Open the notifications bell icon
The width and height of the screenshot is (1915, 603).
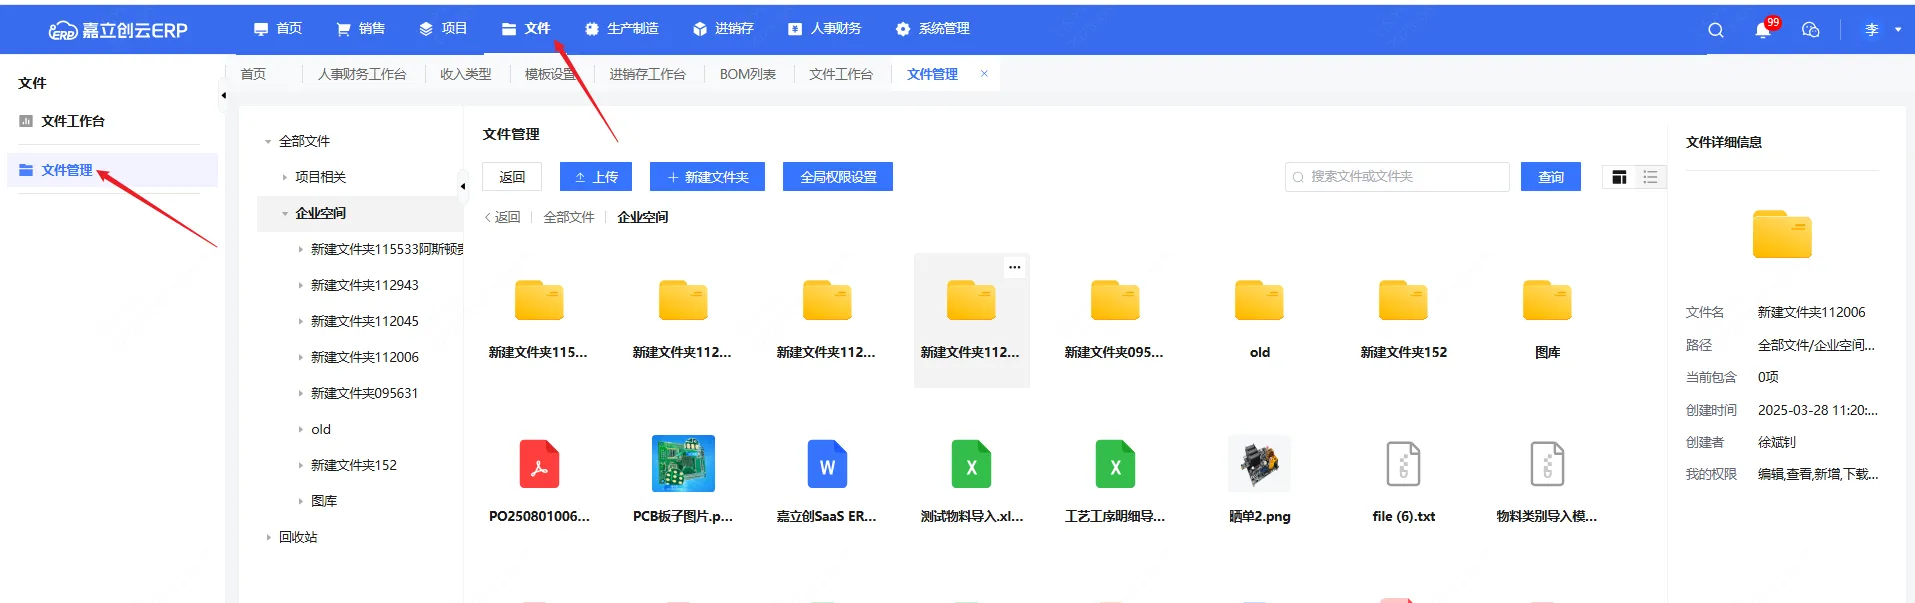(x=1762, y=30)
